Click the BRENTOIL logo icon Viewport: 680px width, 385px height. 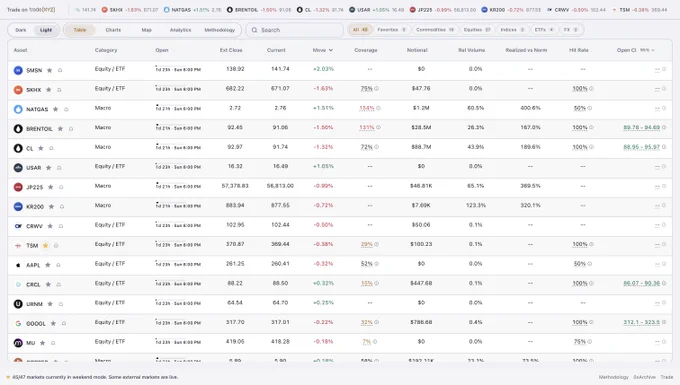click(18, 129)
